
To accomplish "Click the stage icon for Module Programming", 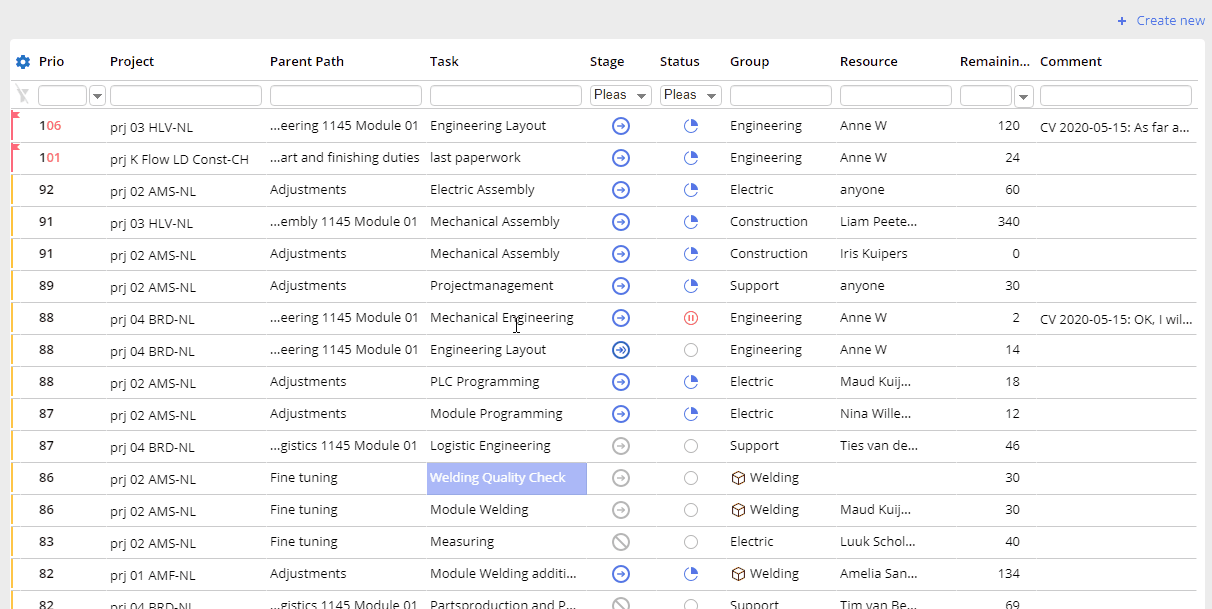I will (621, 414).
